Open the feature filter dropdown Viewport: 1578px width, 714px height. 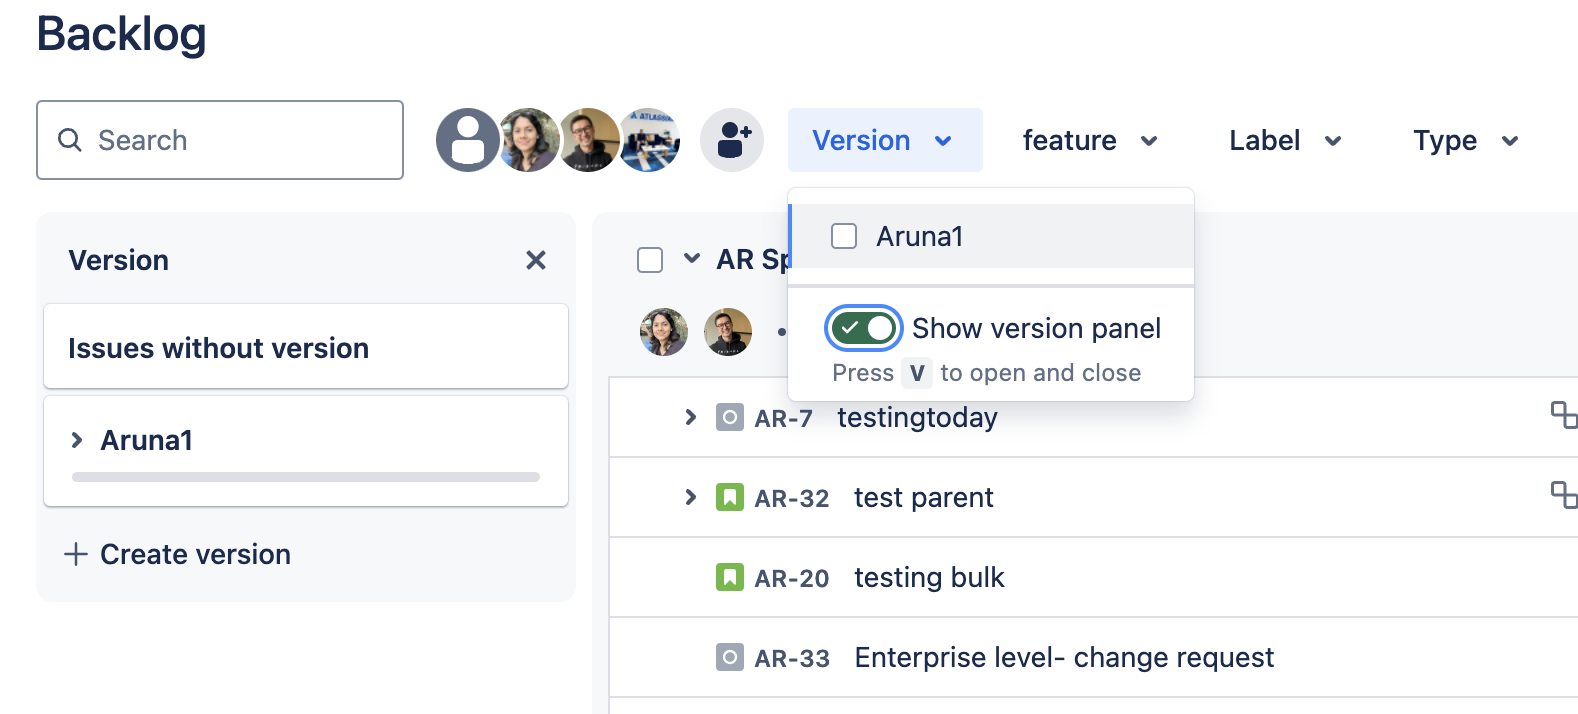tap(1089, 140)
